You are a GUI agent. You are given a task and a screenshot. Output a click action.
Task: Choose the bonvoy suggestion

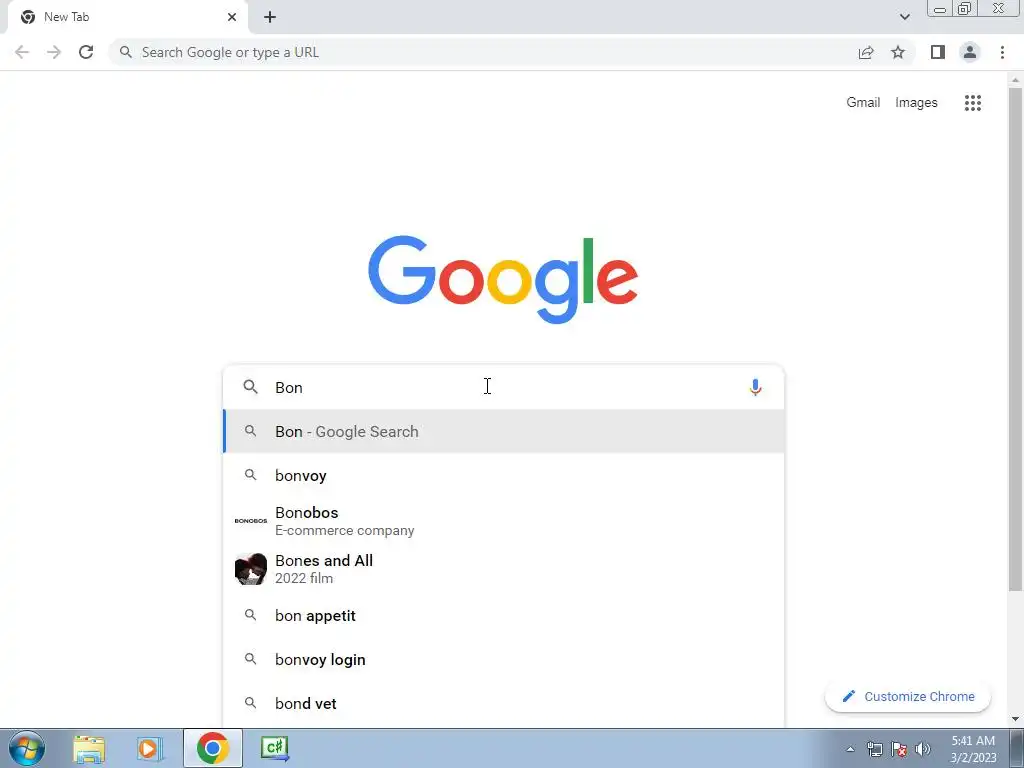(504, 475)
